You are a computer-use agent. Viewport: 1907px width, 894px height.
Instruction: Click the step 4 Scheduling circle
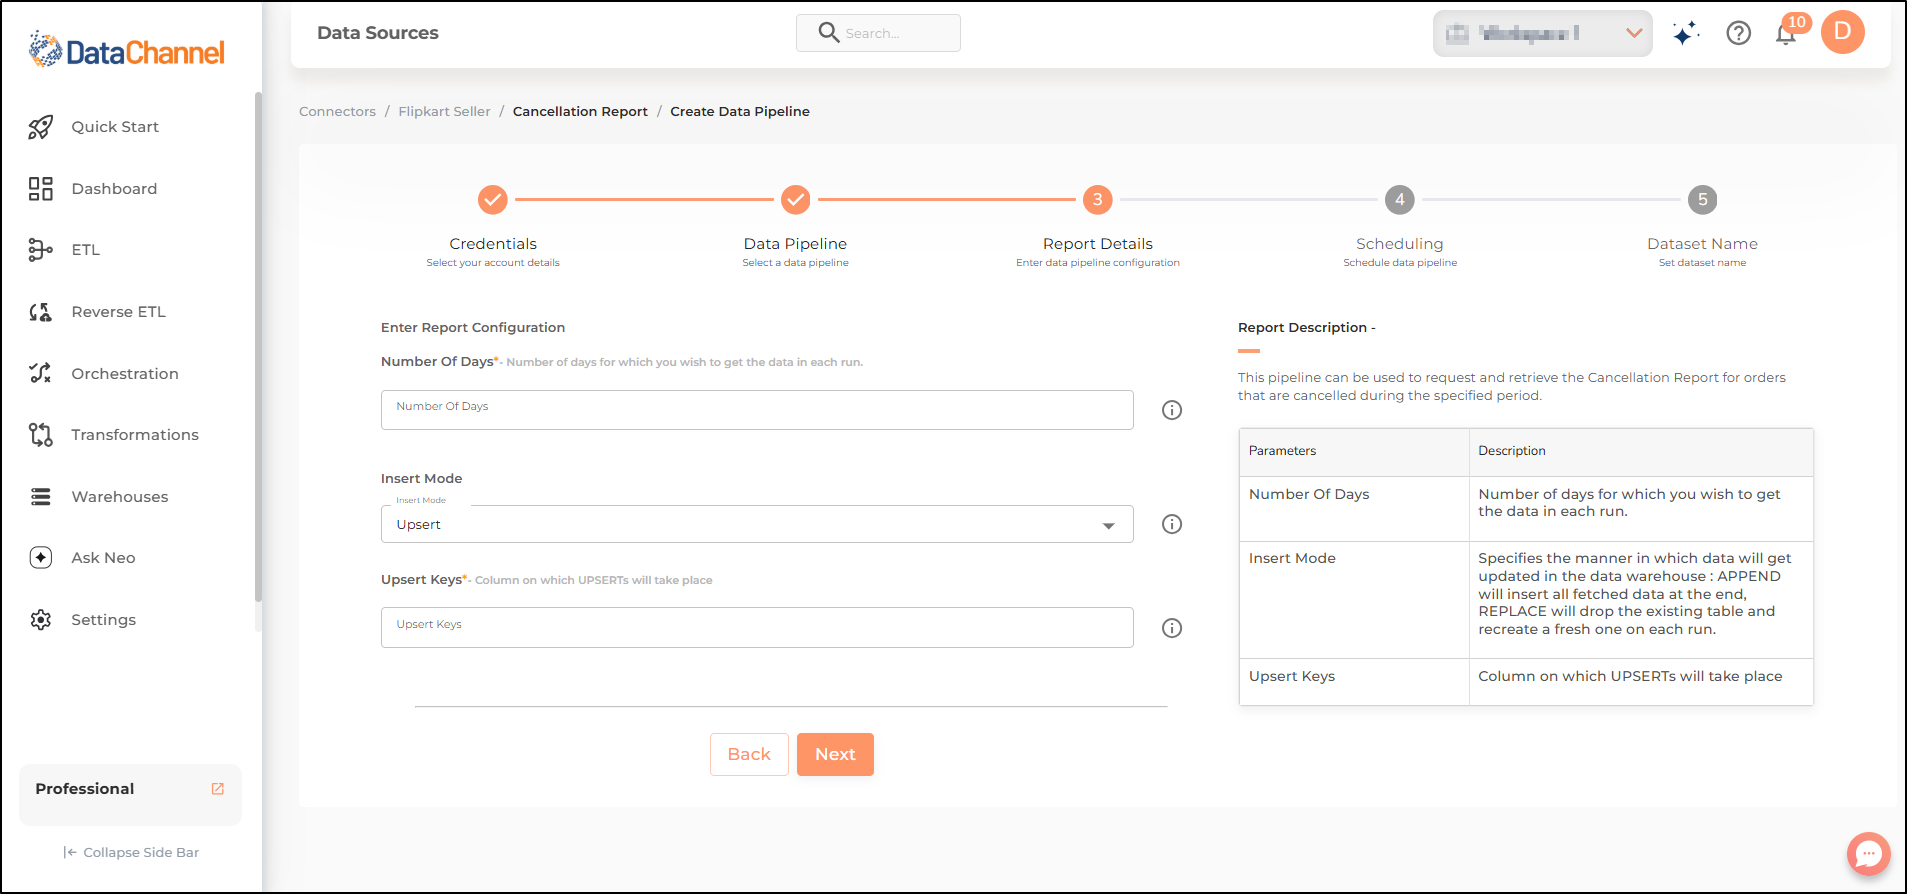pos(1400,200)
